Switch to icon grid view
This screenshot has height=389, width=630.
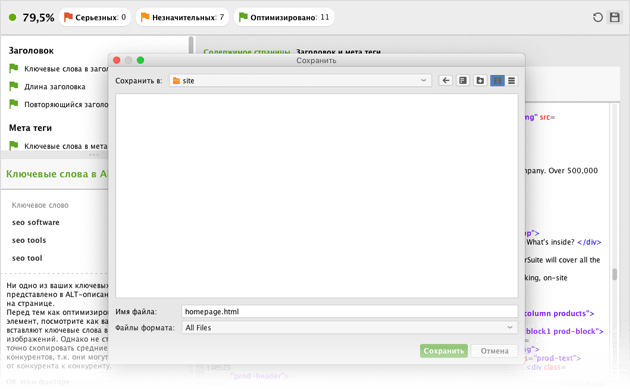click(x=497, y=81)
